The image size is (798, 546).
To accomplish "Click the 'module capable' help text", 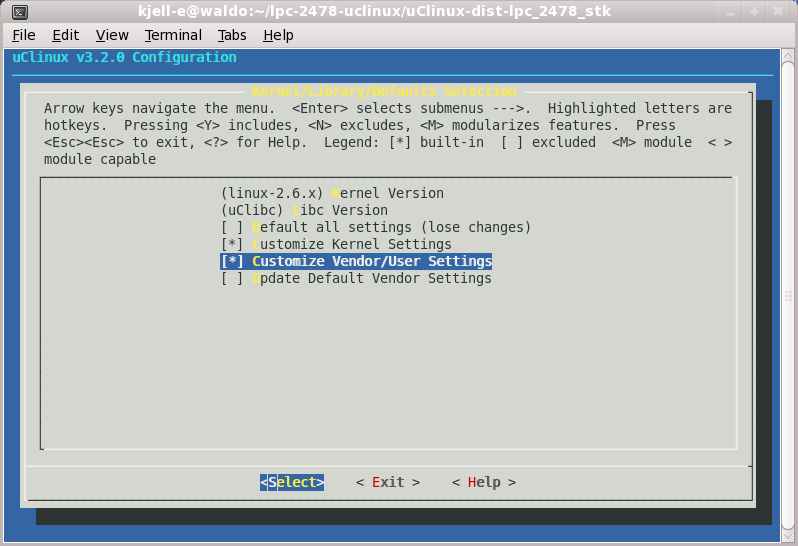I will (100, 159).
